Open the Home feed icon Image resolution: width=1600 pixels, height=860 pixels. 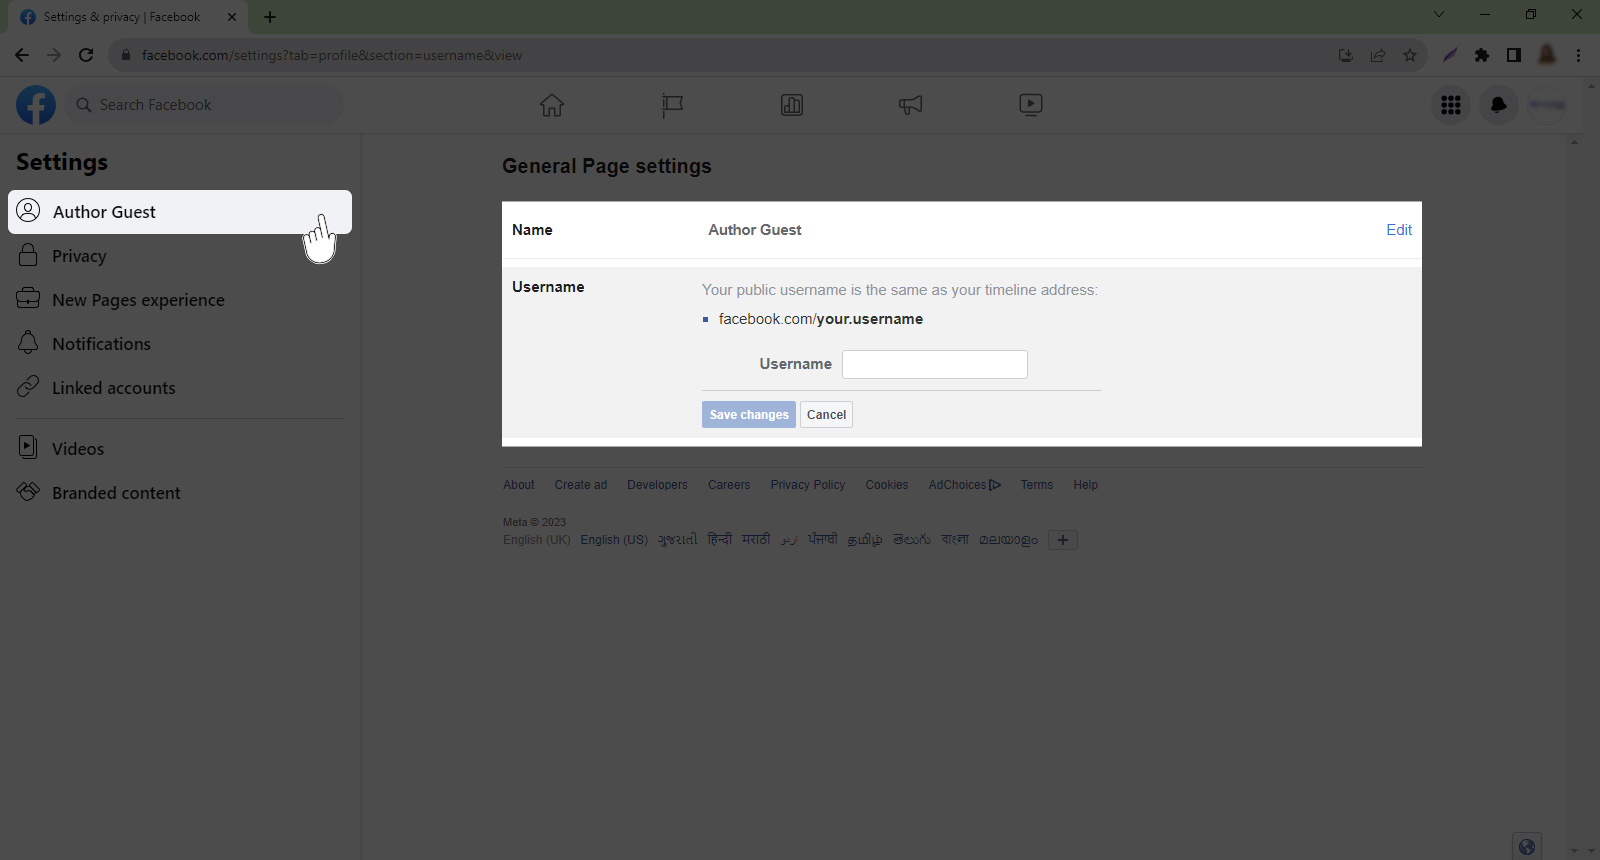pos(552,105)
